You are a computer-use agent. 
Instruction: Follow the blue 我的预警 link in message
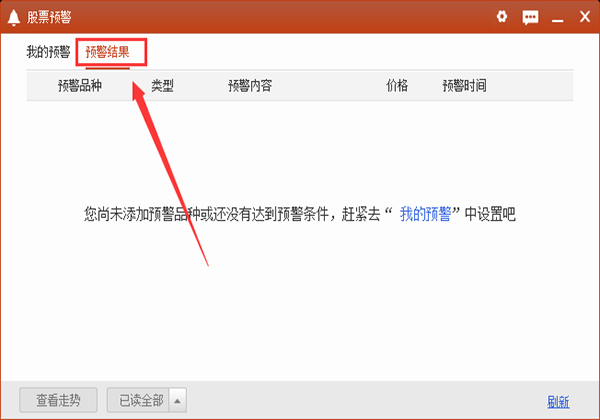425,214
